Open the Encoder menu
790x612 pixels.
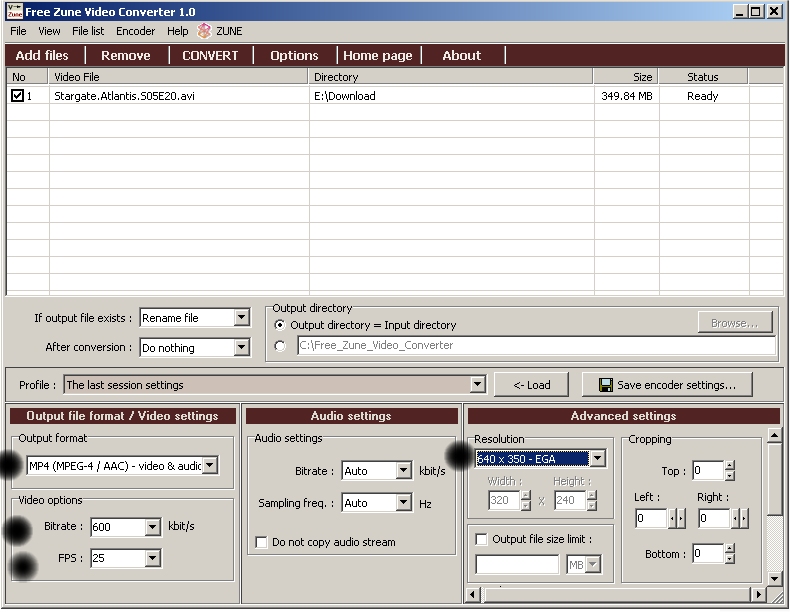tap(136, 31)
